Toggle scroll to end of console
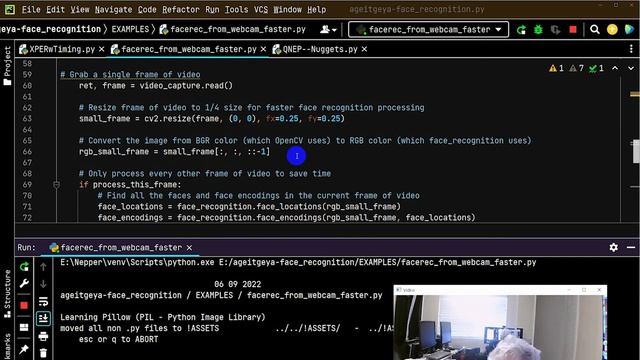The width and height of the screenshot is (640, 360). 43,318
